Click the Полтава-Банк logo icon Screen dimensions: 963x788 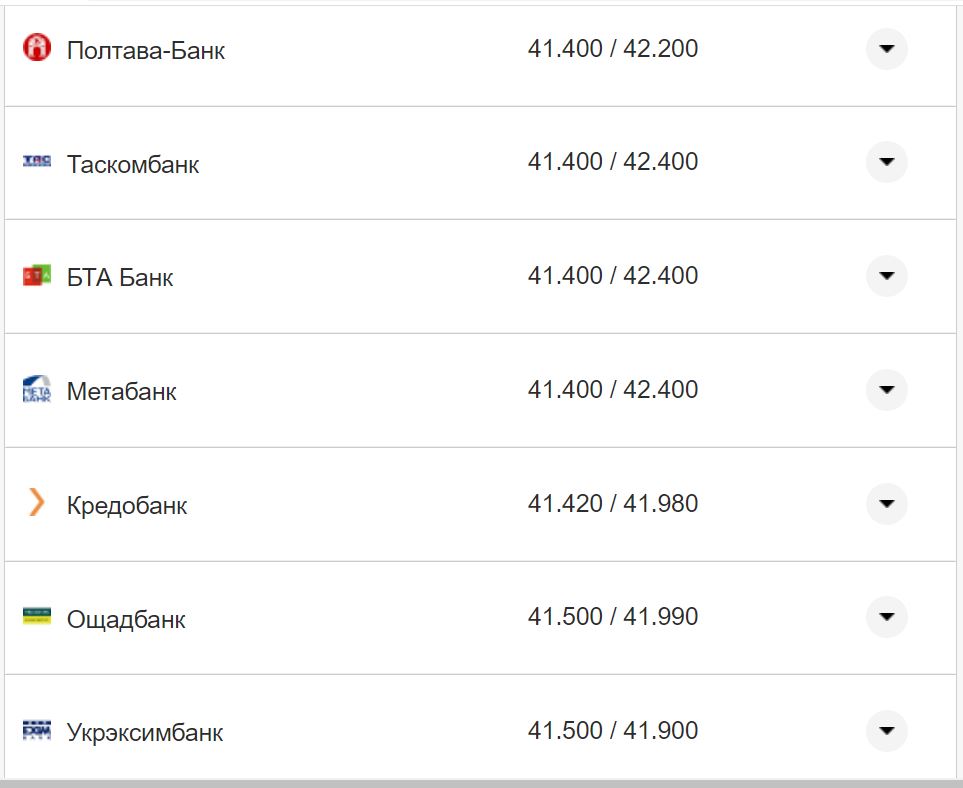[37, 47]
